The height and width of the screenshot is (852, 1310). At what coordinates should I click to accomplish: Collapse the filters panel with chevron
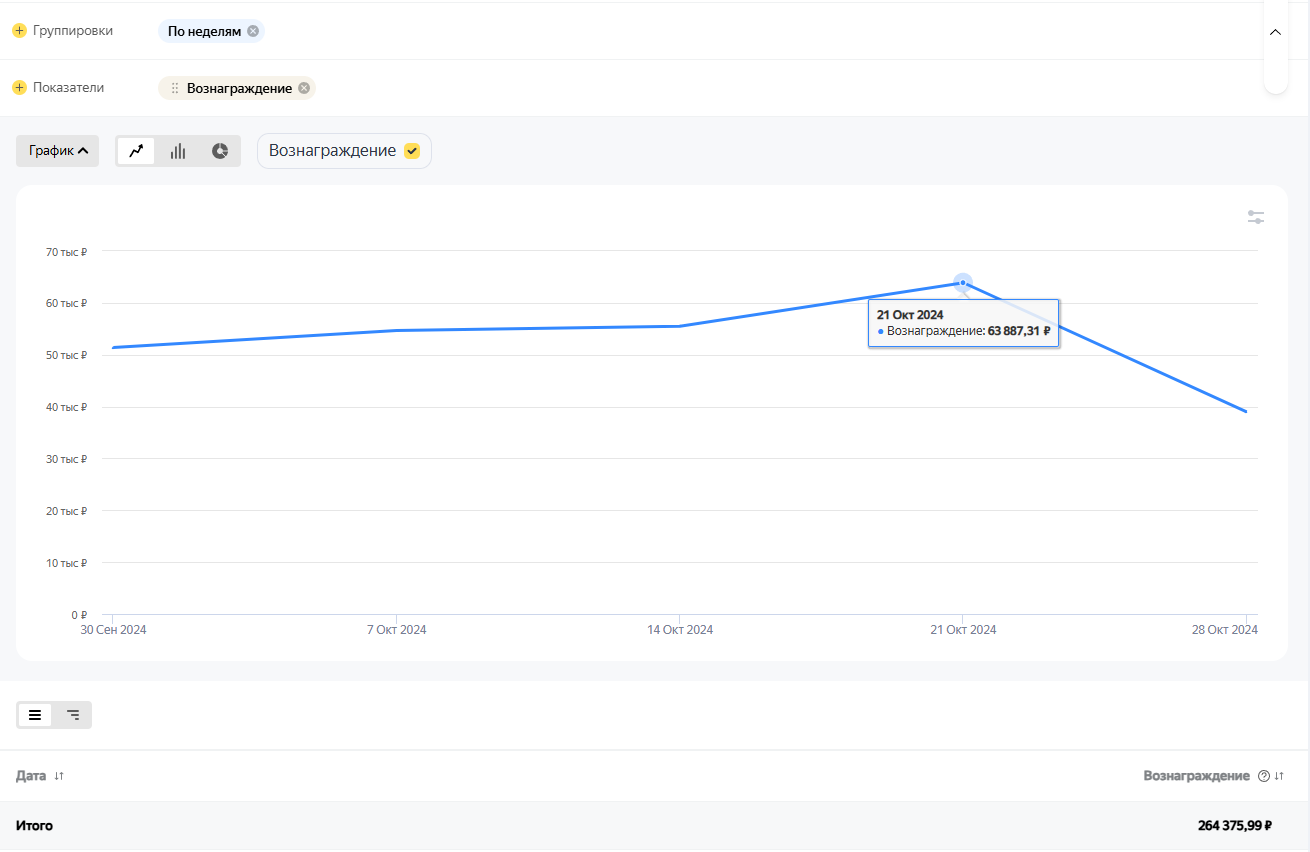[1275, 32]
